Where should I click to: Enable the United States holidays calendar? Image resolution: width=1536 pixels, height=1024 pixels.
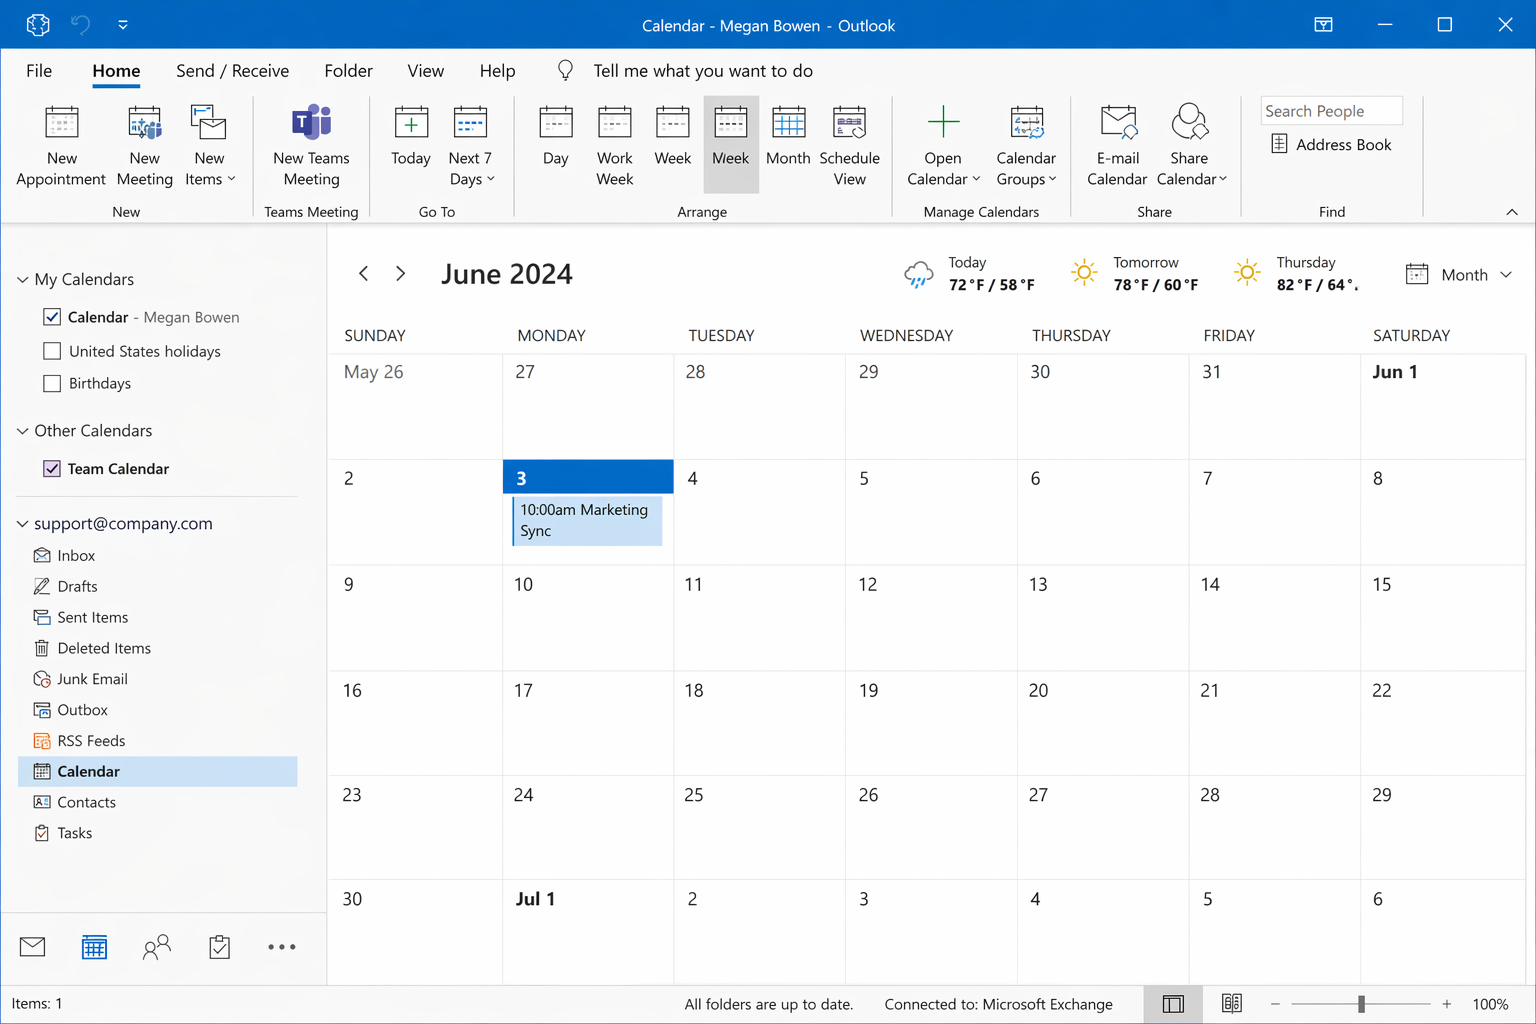point(52,351)
